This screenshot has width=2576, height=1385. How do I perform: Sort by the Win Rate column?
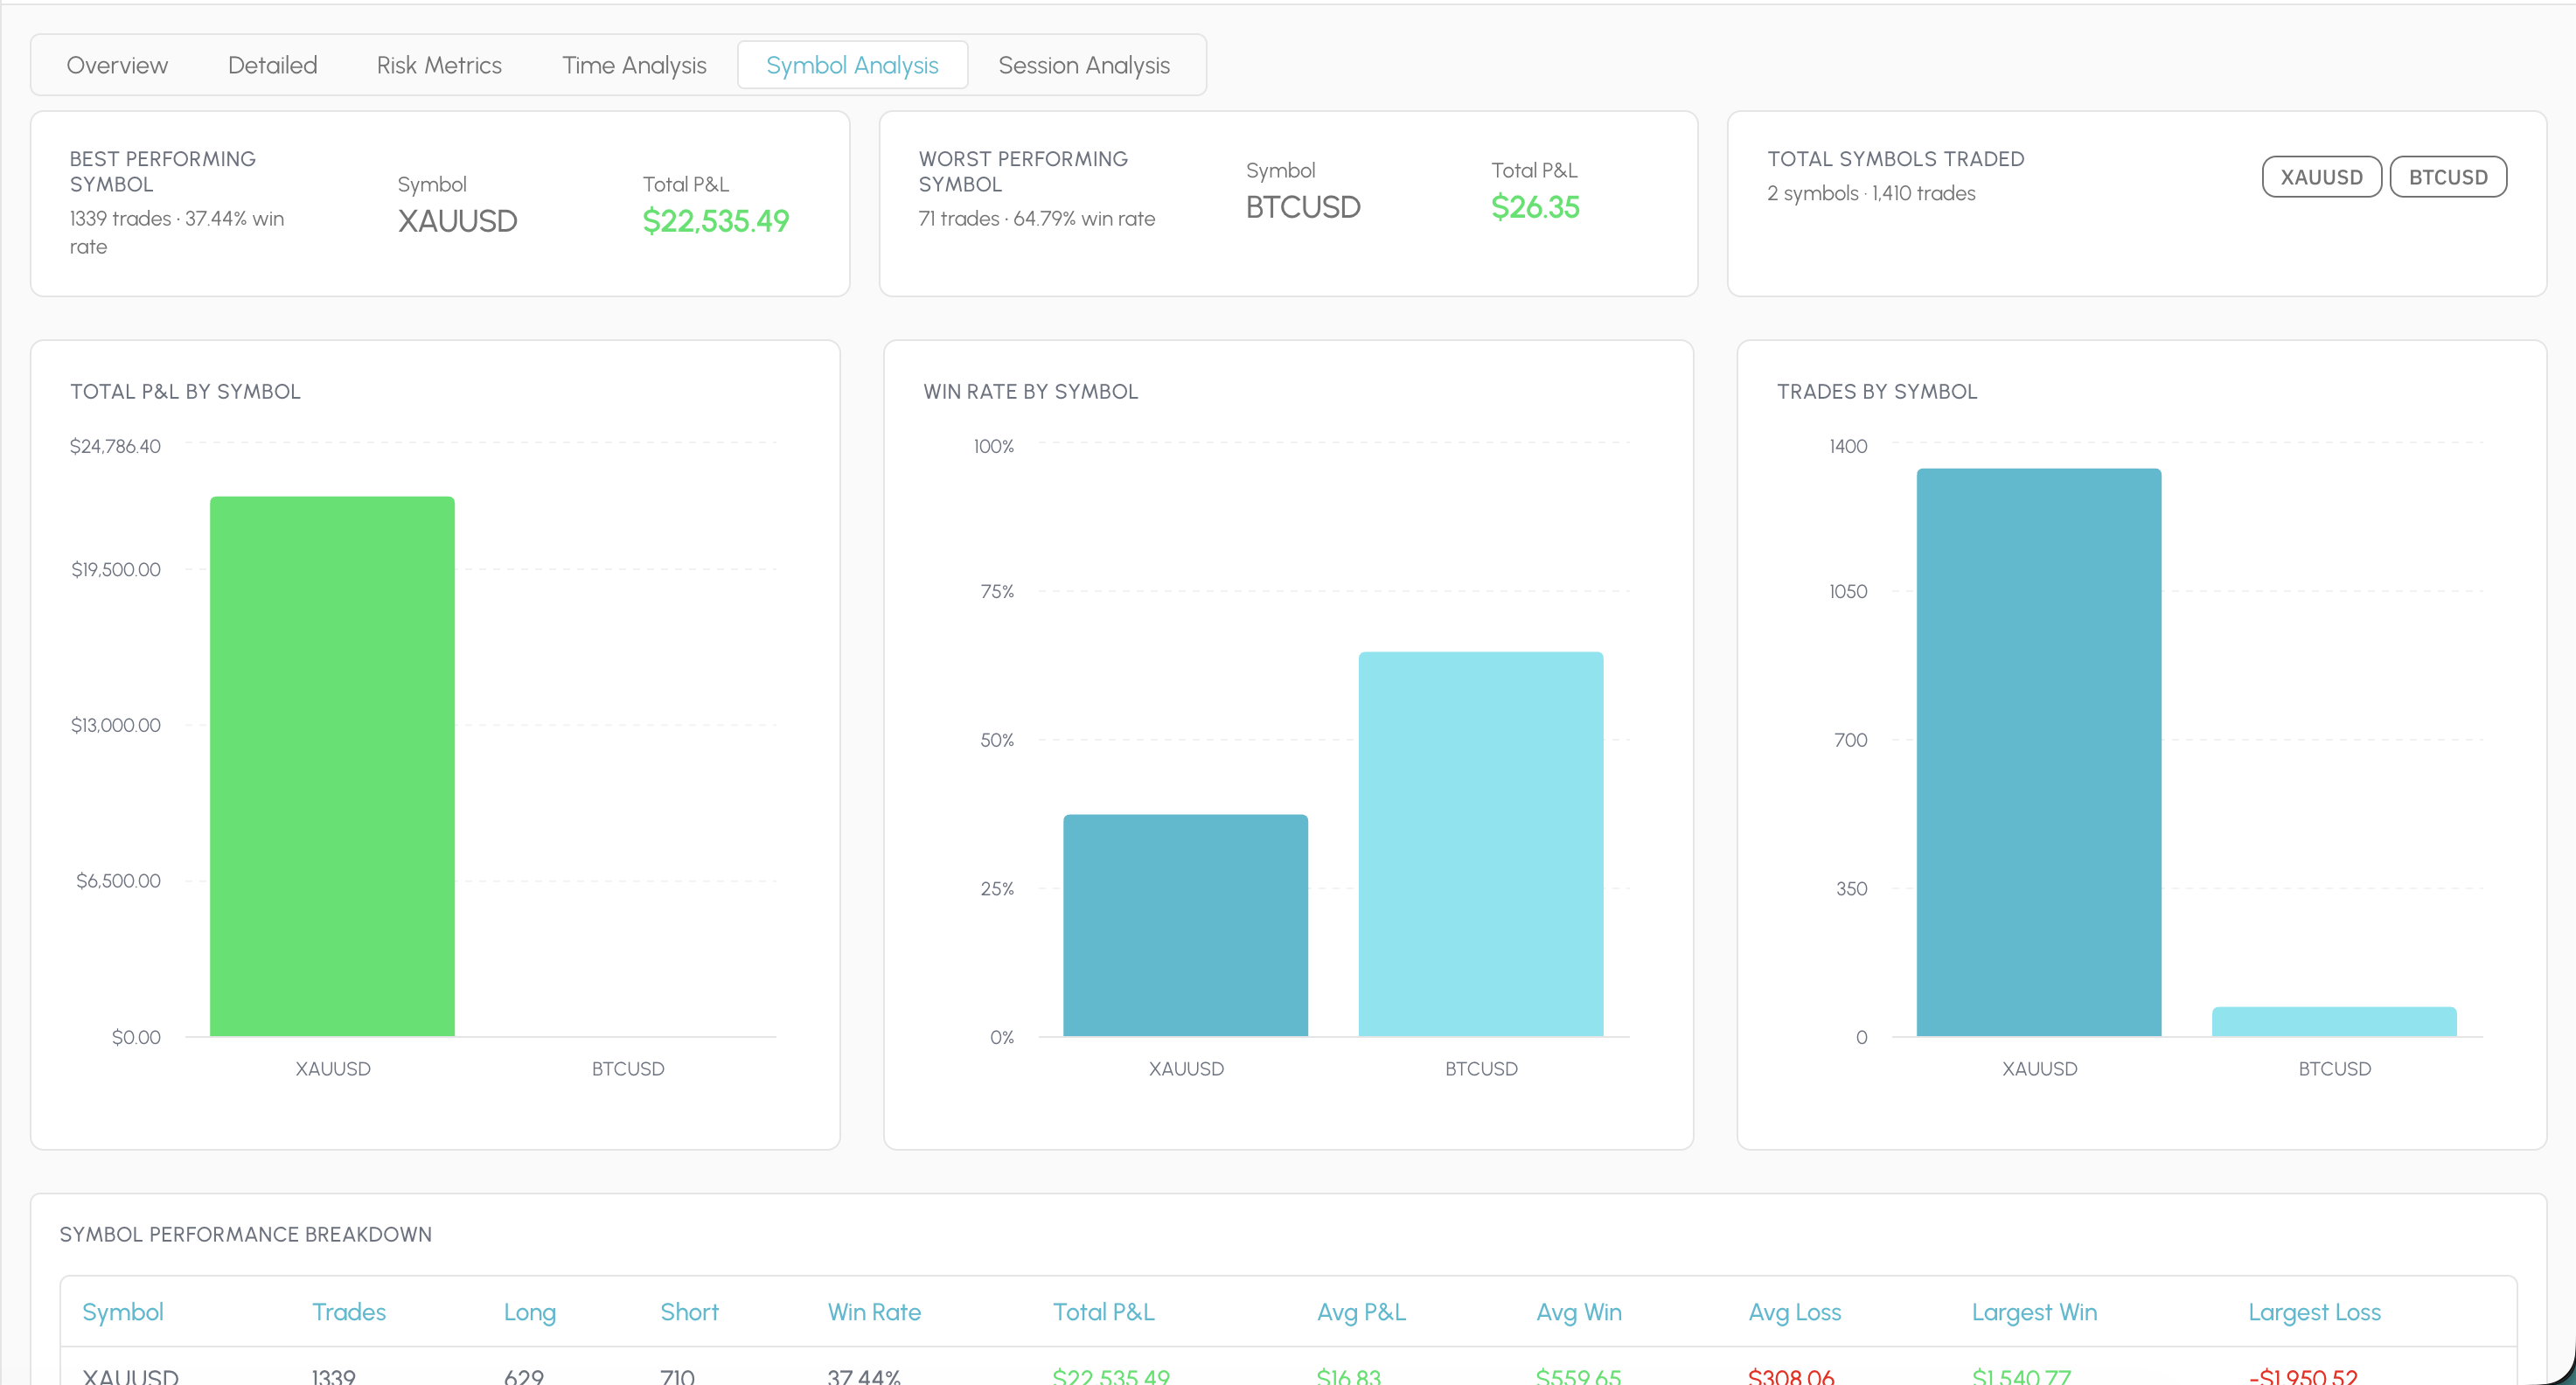click(874, 1312)
